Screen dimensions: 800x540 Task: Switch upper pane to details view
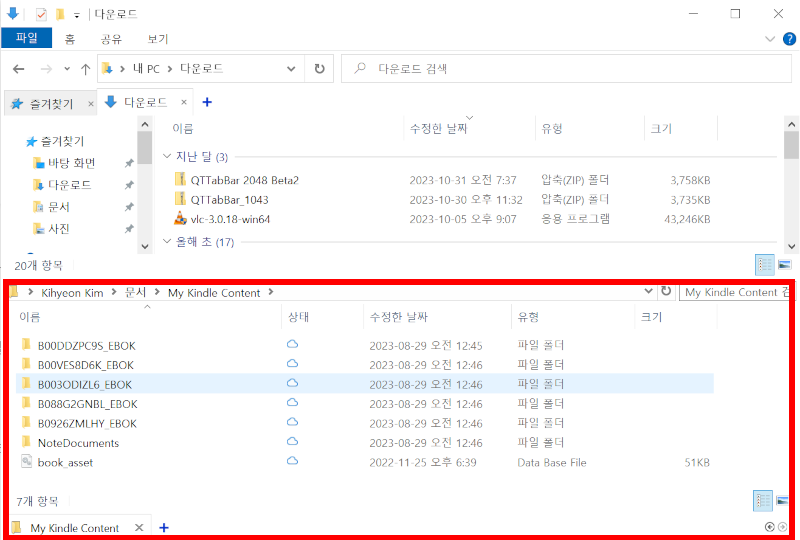[764, 265]
